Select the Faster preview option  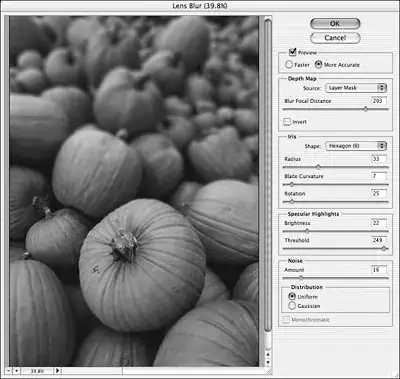point(289,64)
